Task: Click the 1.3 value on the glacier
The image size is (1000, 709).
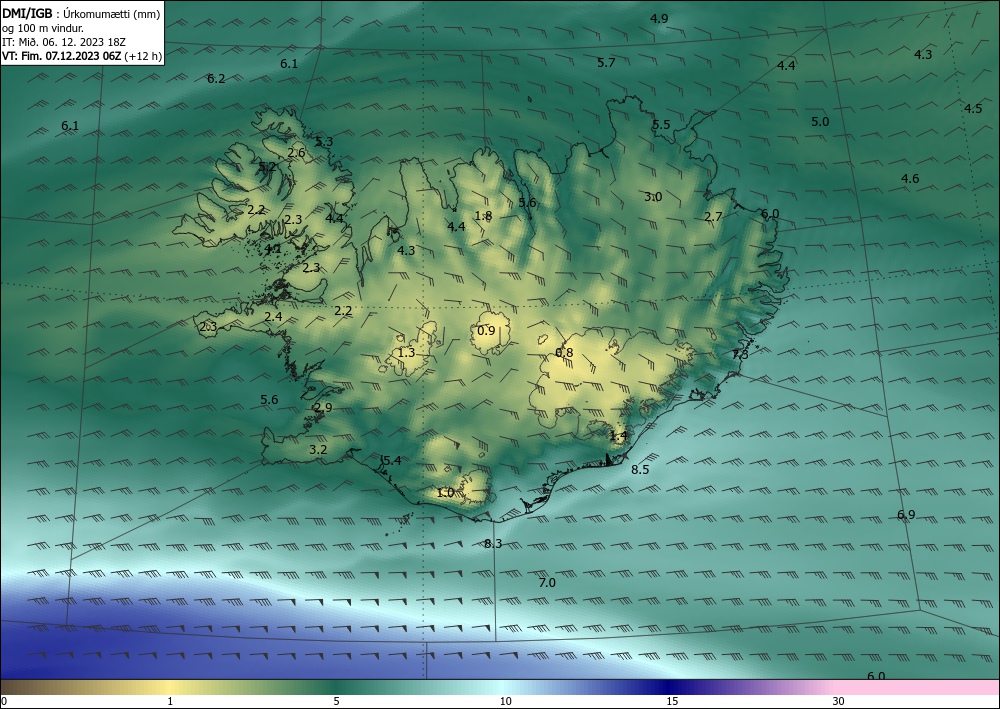Action: click(406, 353)
